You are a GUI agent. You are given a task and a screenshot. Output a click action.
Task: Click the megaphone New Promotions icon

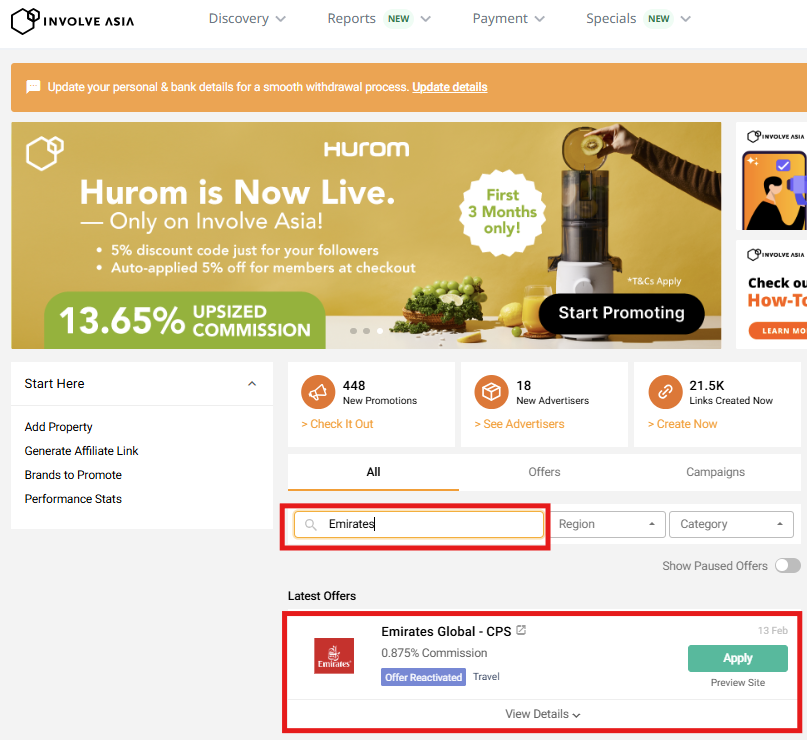(317, 393)
